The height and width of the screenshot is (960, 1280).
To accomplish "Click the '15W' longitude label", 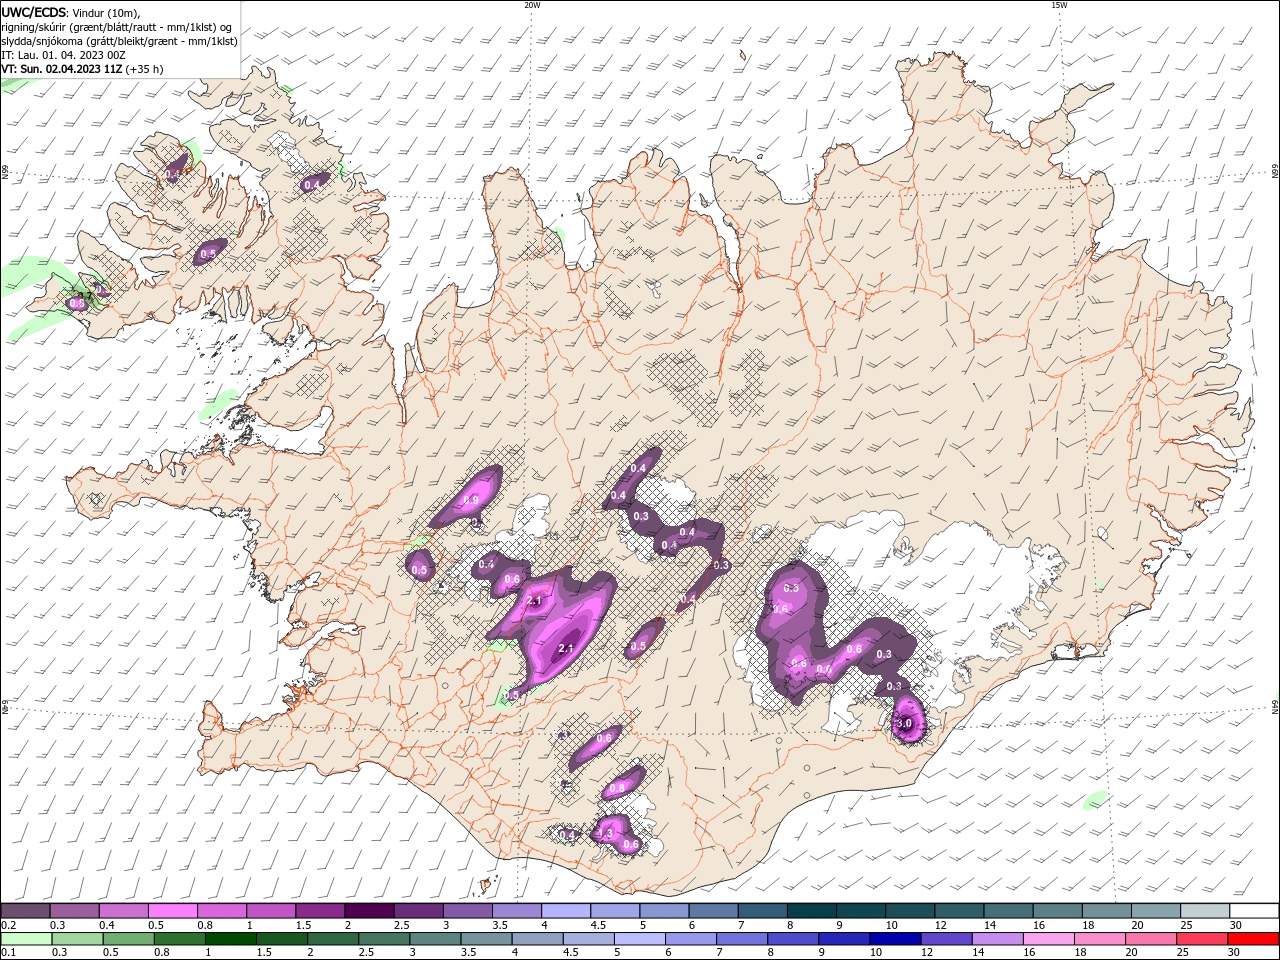I will 1059,4.
